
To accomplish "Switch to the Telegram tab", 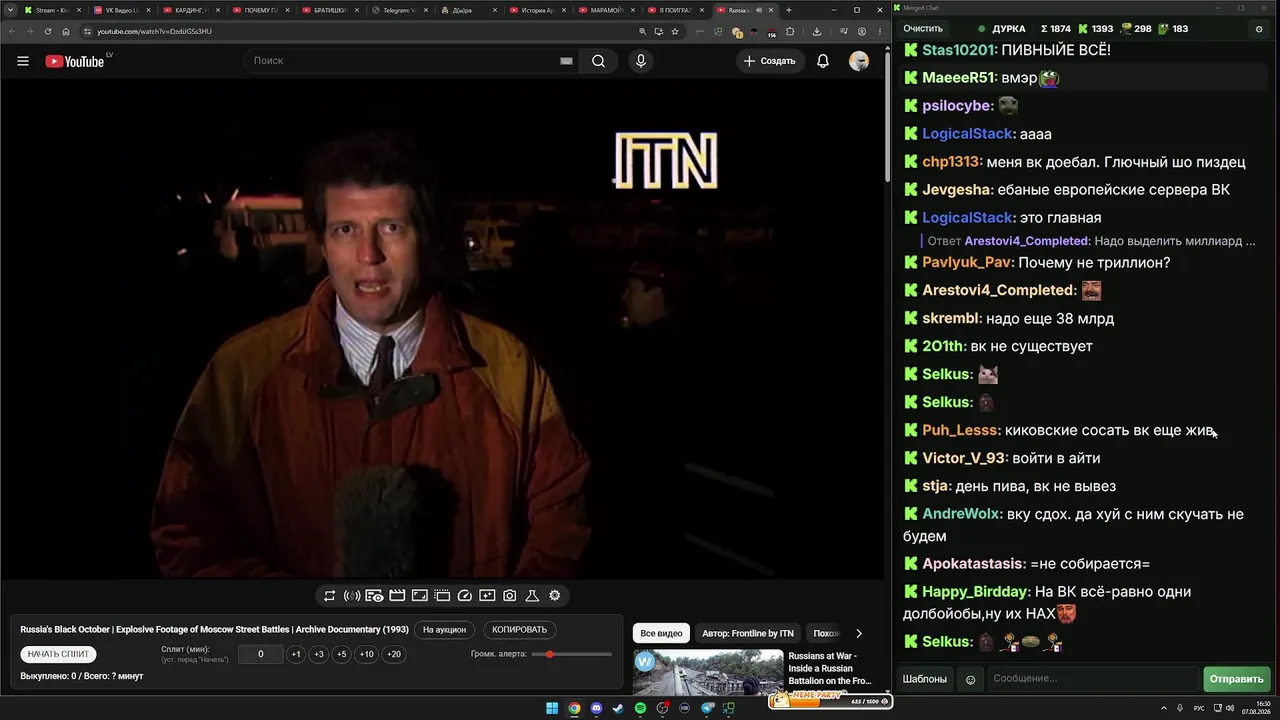I will (x=398, y=10).
